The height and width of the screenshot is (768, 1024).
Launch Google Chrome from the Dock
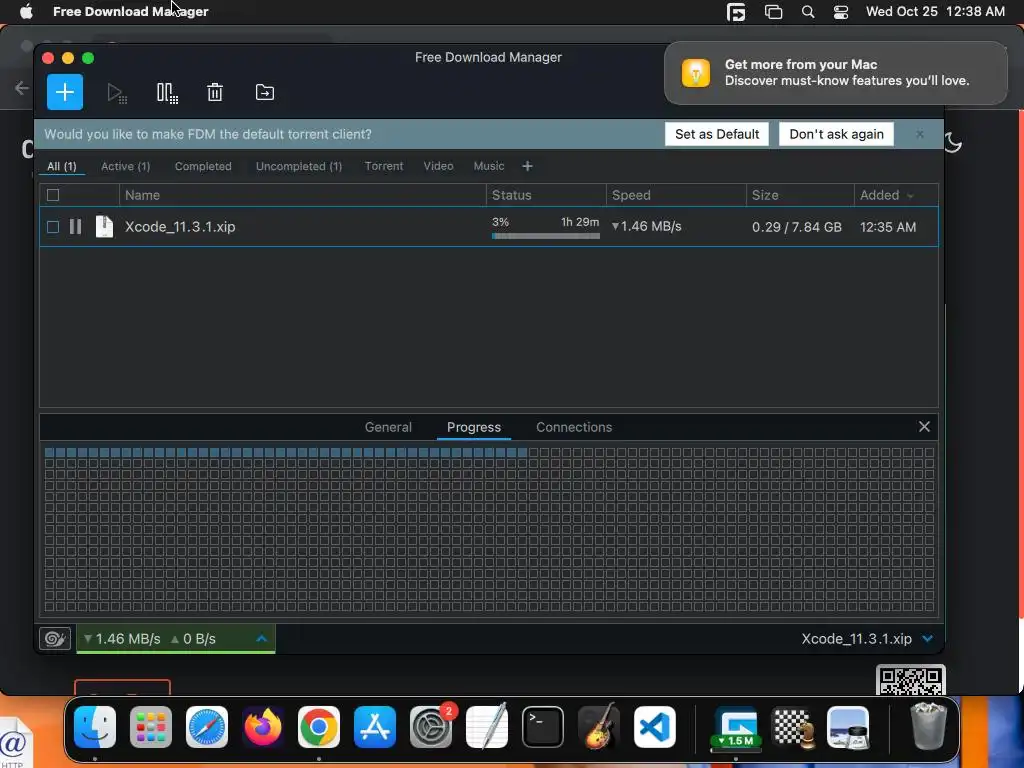tap(319, 727)
